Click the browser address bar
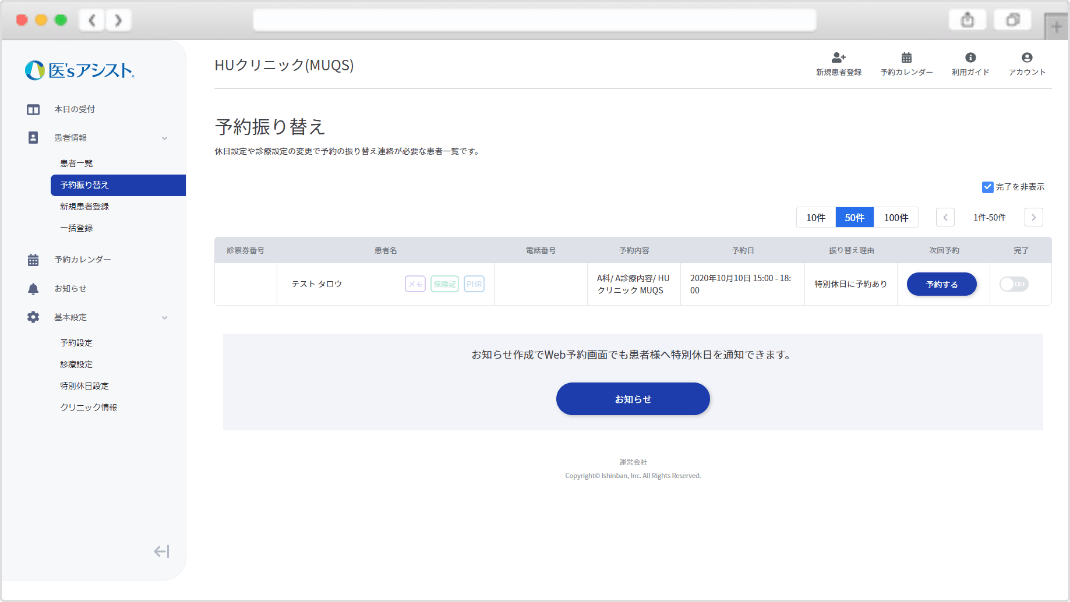Image resolution: width=1070 pixels, height=602 pixels. point(534,20)
